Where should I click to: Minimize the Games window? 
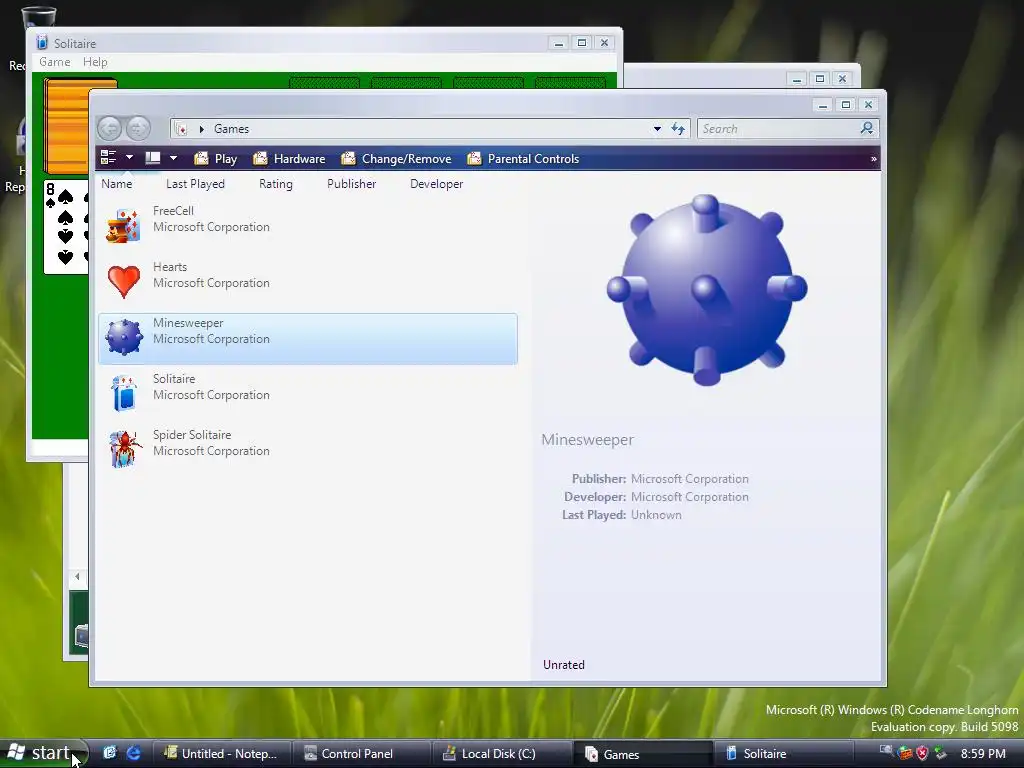pyautogui.click(x=823, y=104)
